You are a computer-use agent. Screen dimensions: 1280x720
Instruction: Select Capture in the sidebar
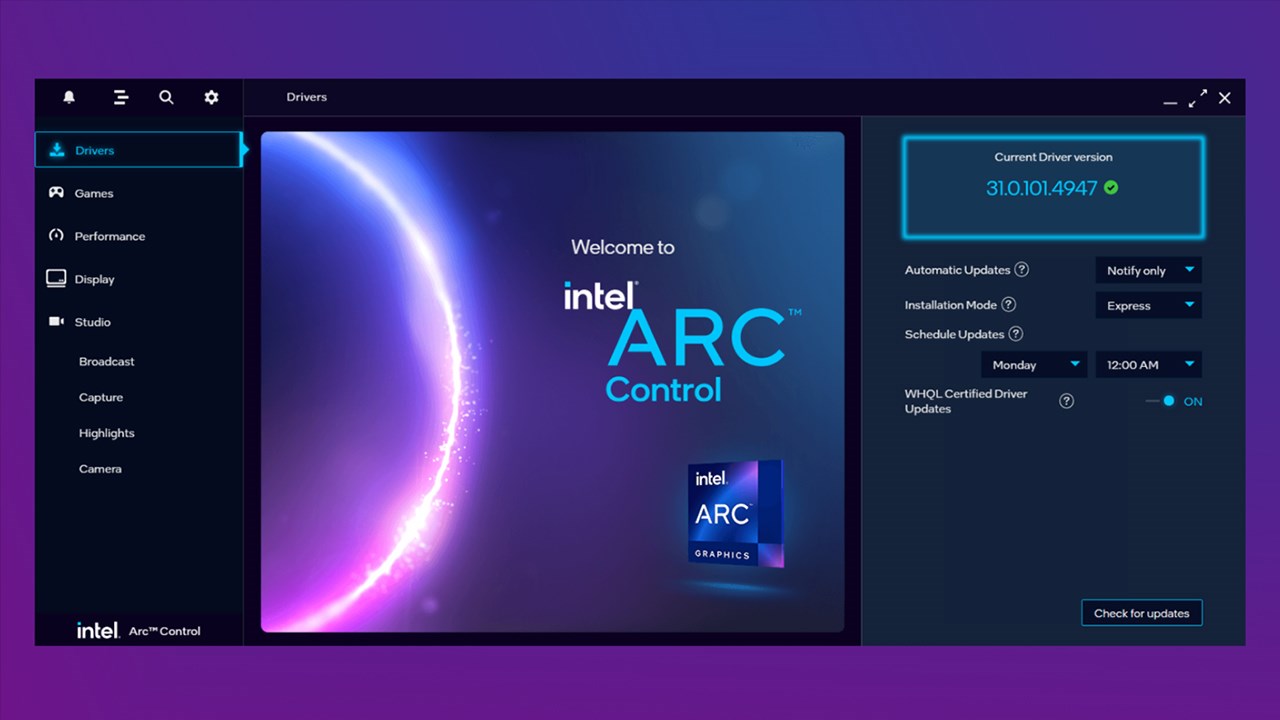pyautogui.click(x=101, y=397)
